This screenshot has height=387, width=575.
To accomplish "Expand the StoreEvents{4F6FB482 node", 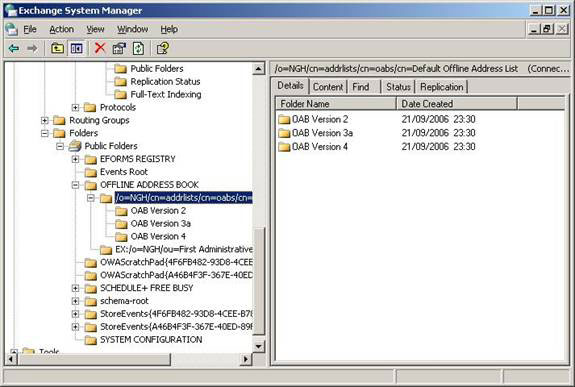I will pyautogui.click(x=75, y=314).
